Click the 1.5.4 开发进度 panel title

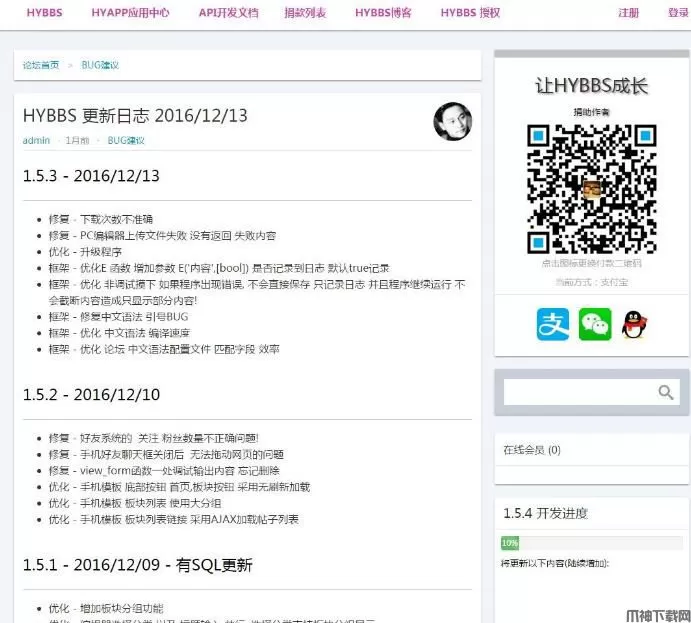click(546, 513)
